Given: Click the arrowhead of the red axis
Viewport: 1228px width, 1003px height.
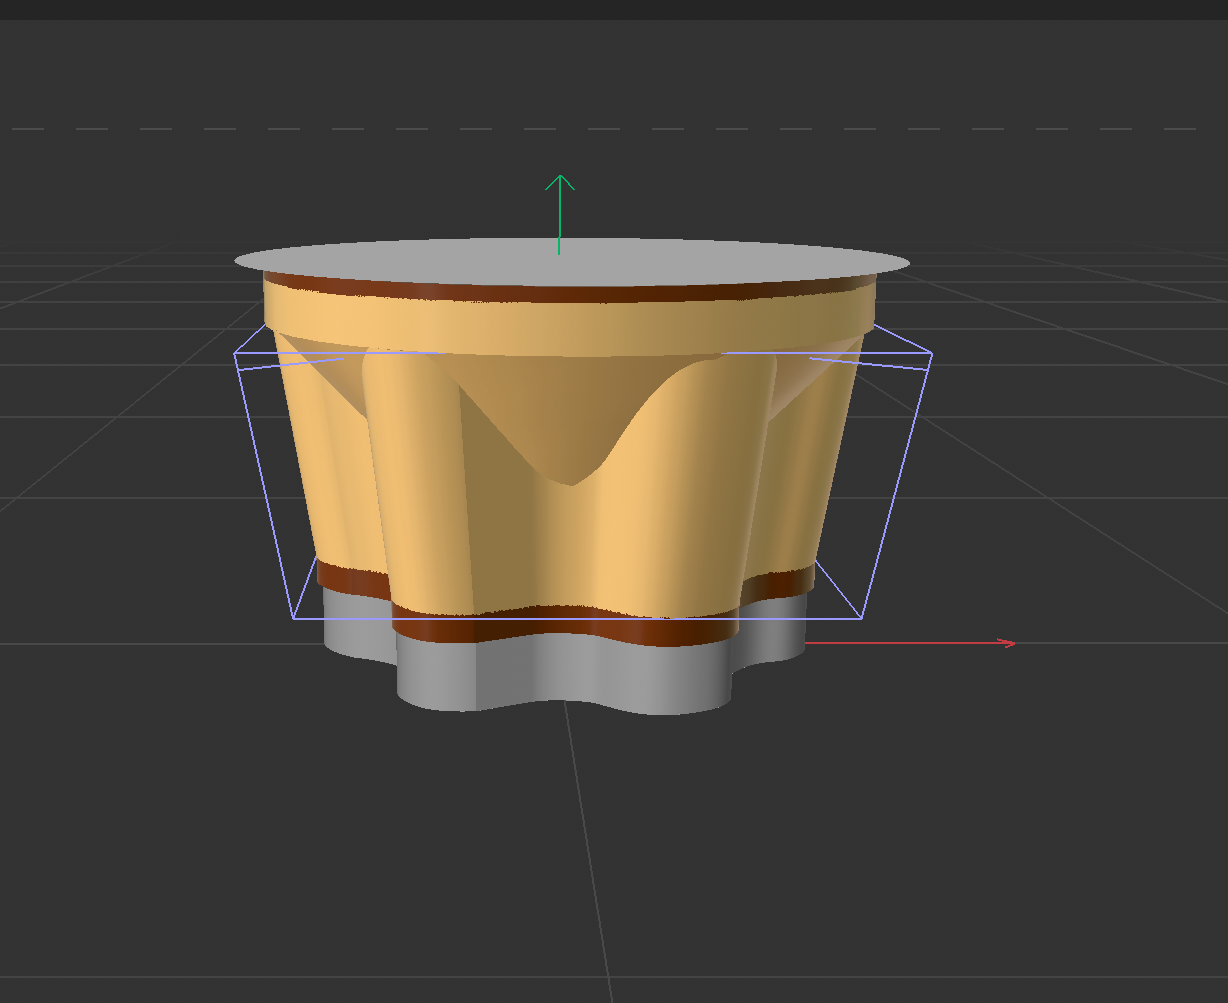Looking at the screenshot, I should pyautogui.click(x=1005, y=643).
